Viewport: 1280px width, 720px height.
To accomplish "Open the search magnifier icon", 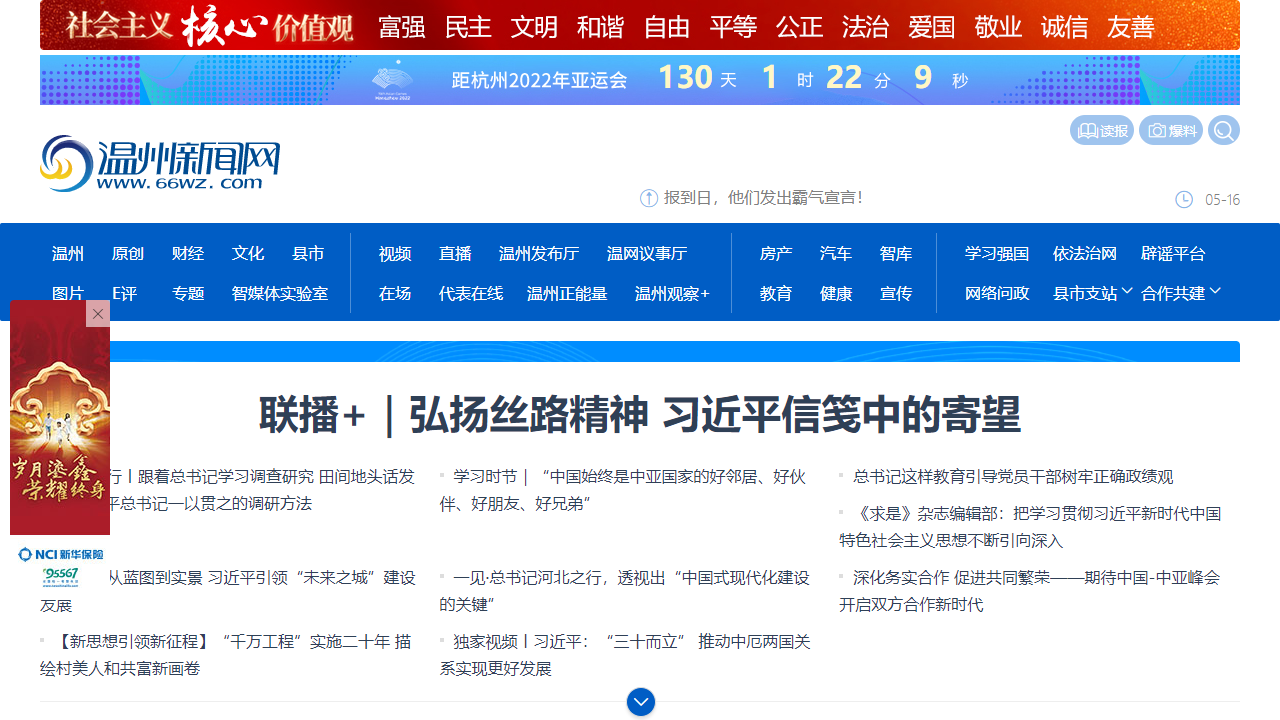I will point(1224,131).
